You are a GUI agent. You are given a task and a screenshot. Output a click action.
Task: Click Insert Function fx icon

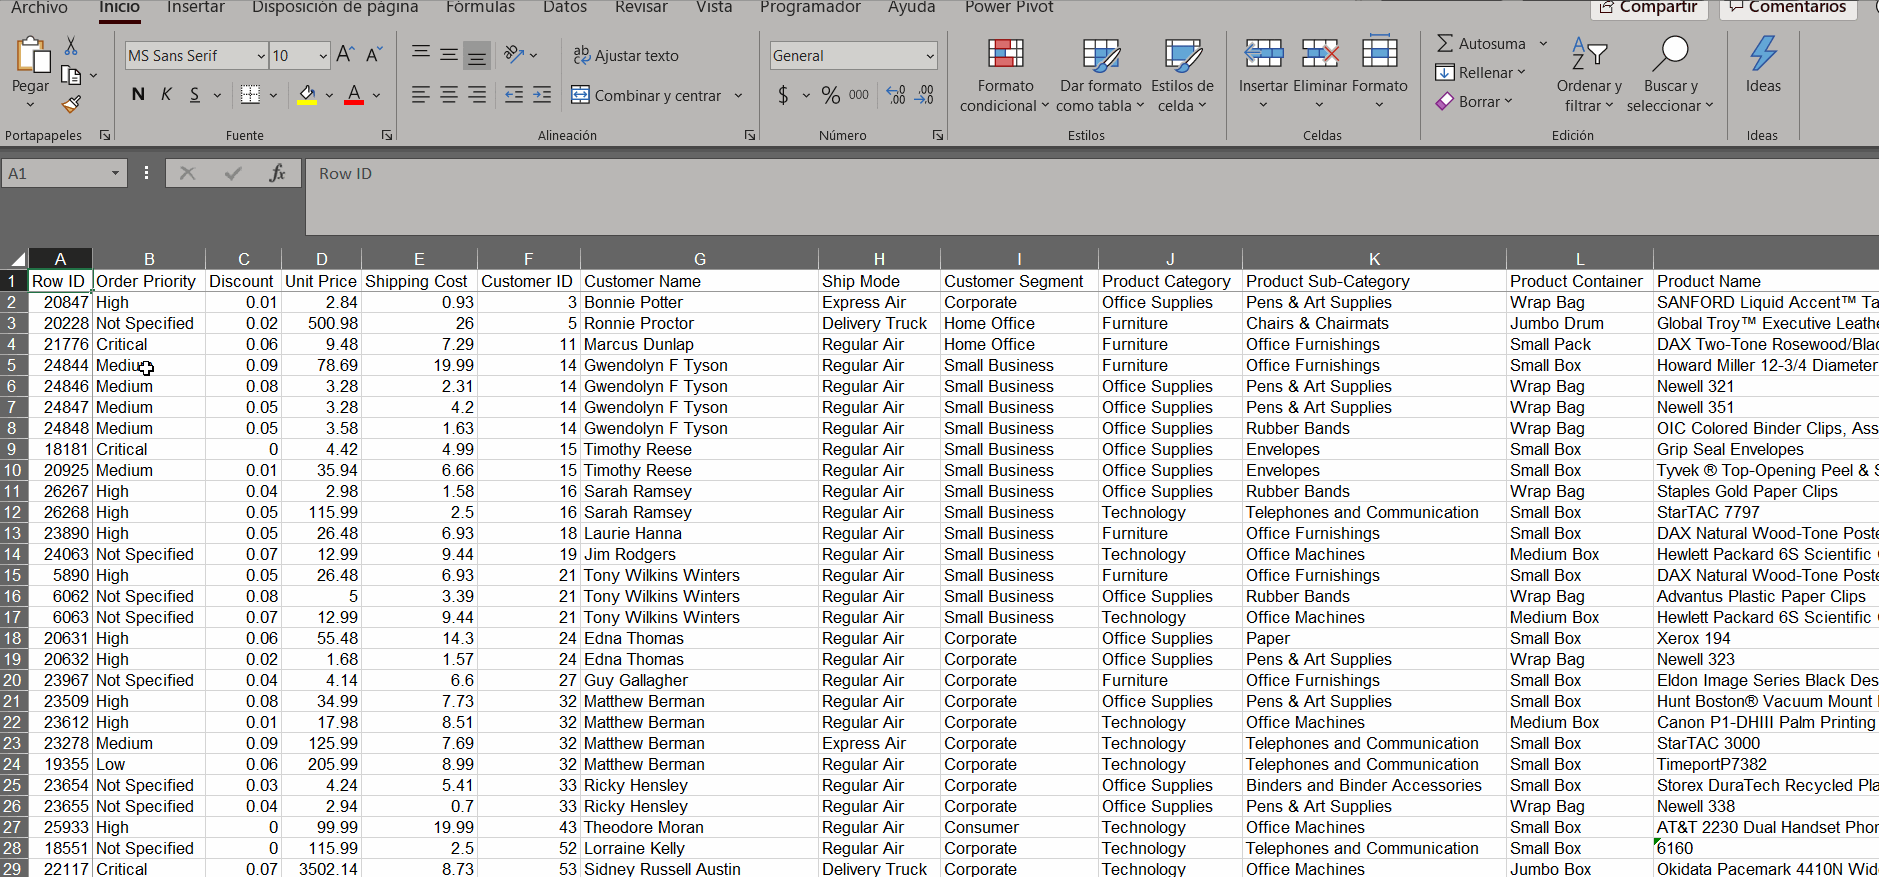coord(277,173)
